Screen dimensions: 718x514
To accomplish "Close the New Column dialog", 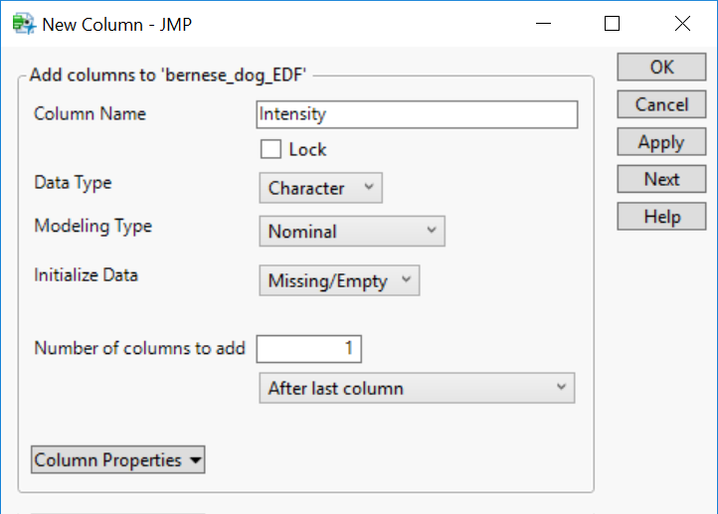I will [x=682, y=23].
